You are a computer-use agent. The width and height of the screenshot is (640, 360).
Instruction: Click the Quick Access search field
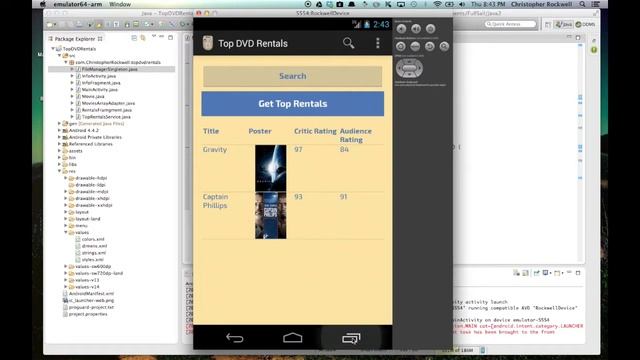coord(510,24)
